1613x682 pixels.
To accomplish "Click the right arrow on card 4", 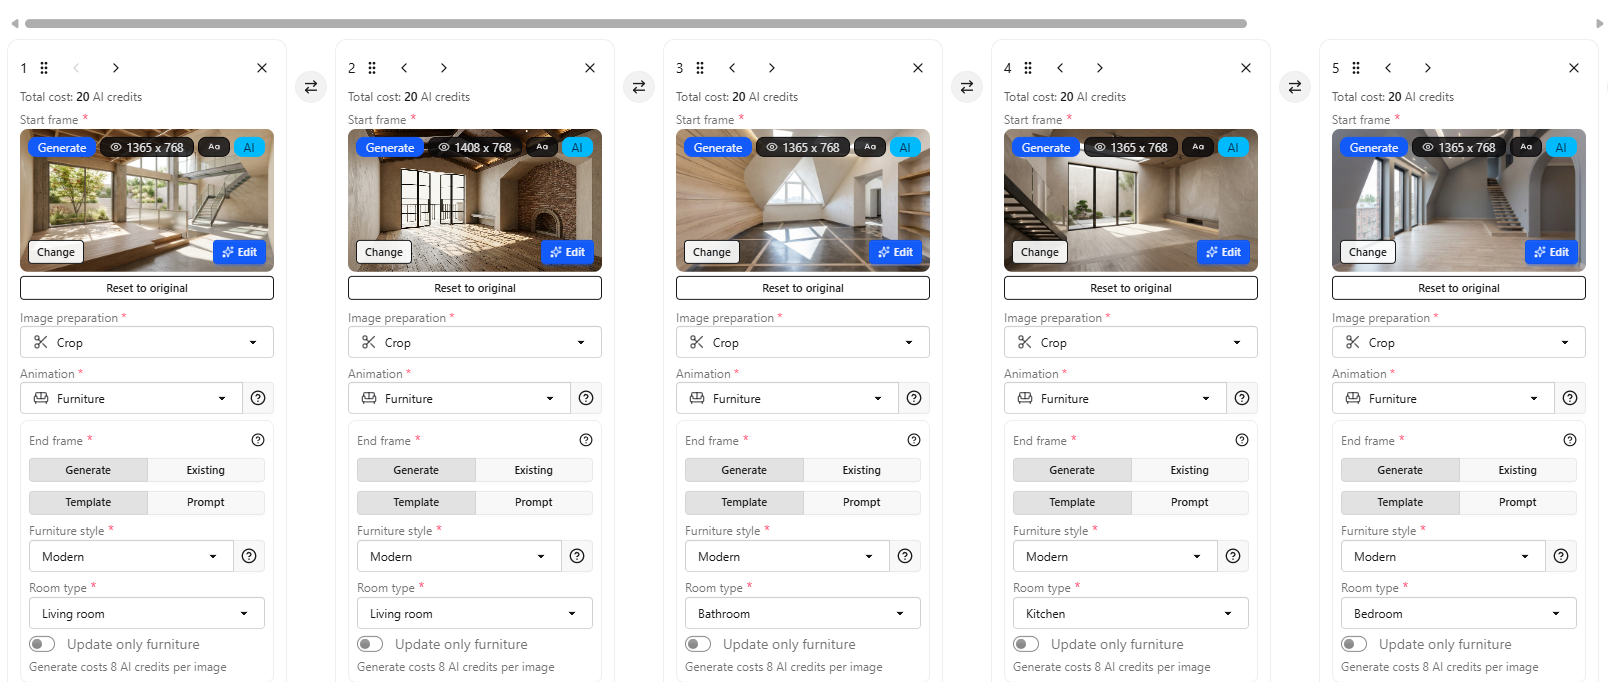I will click(1100, 68).
